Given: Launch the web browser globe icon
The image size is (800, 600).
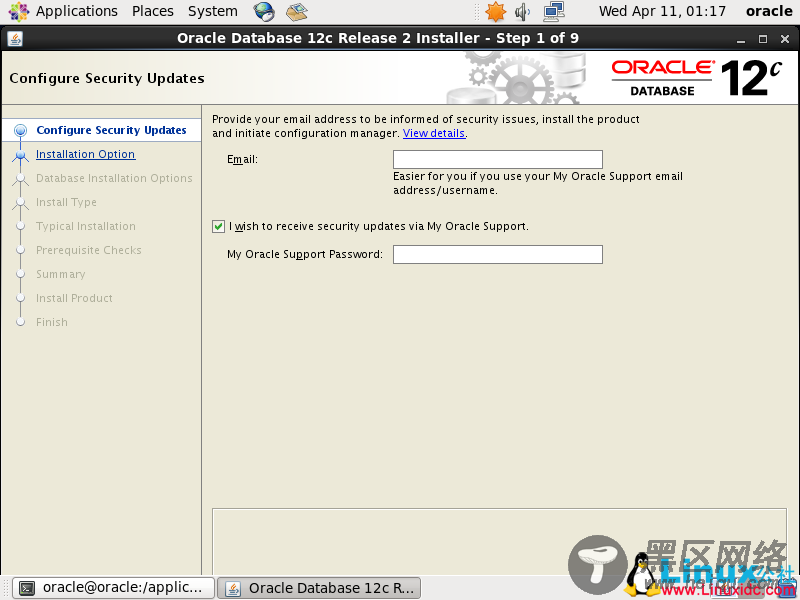Looking at the screenshot, I should point(264,11).
